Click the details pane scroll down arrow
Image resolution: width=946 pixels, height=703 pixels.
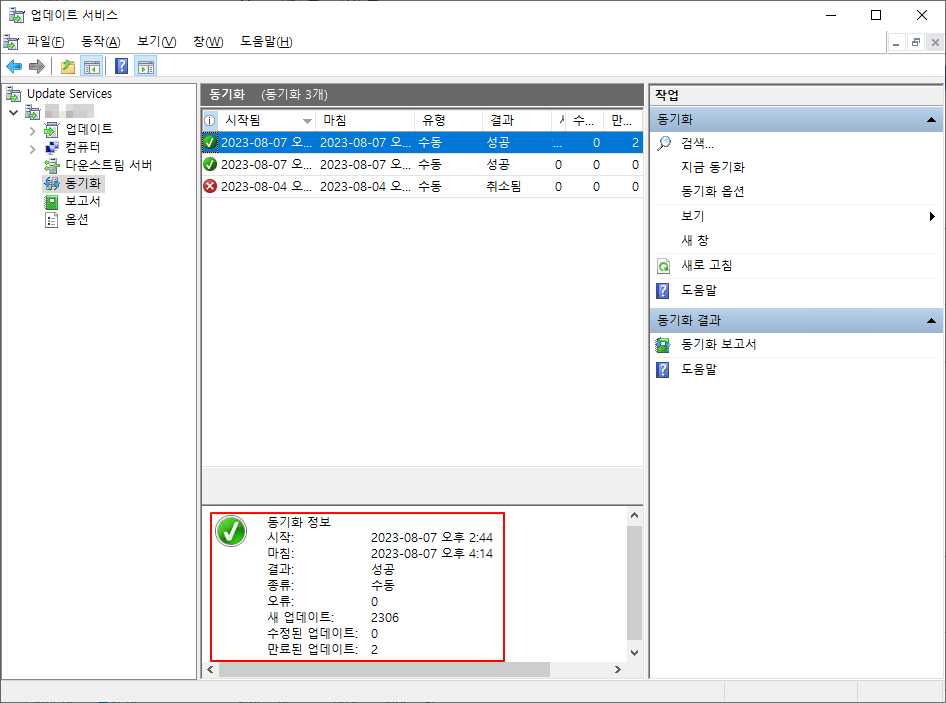[x=634, y=652]
